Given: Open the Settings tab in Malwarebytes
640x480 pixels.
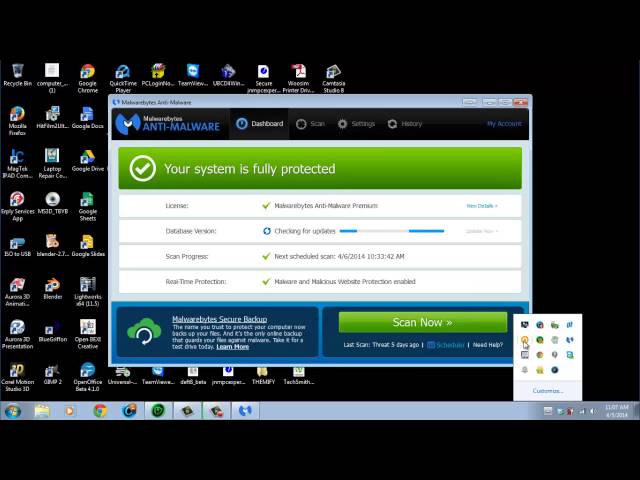Looking at the screenshot, I should (356, 124).
